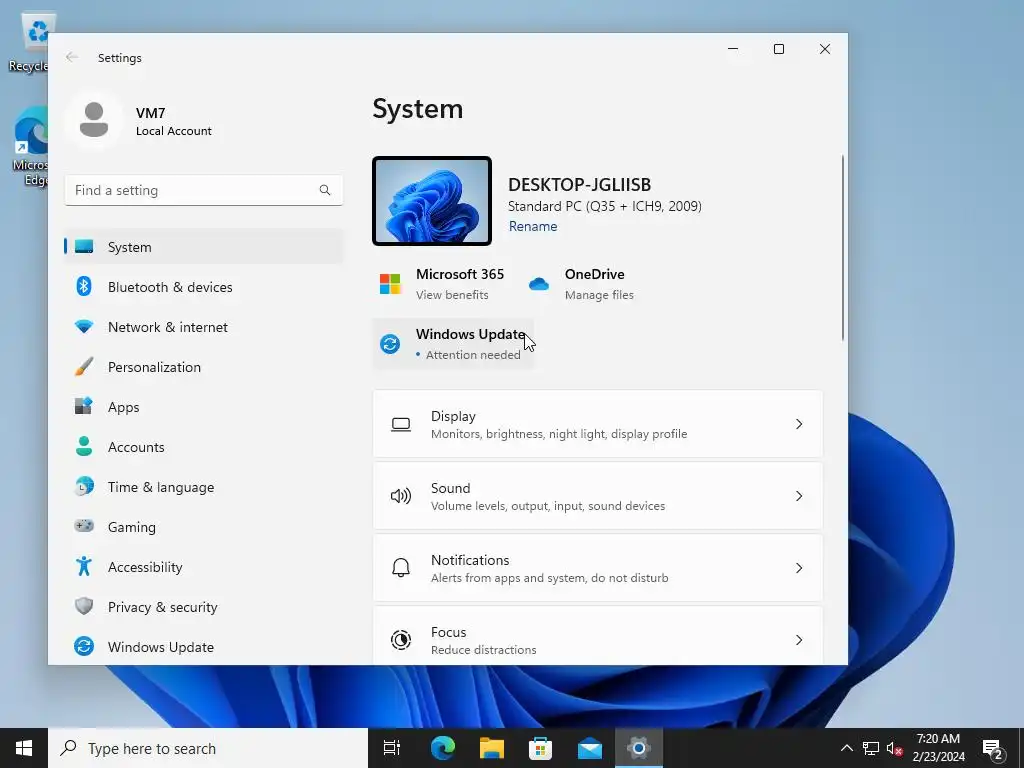Open Gaming settings

[x=203, y=526]
